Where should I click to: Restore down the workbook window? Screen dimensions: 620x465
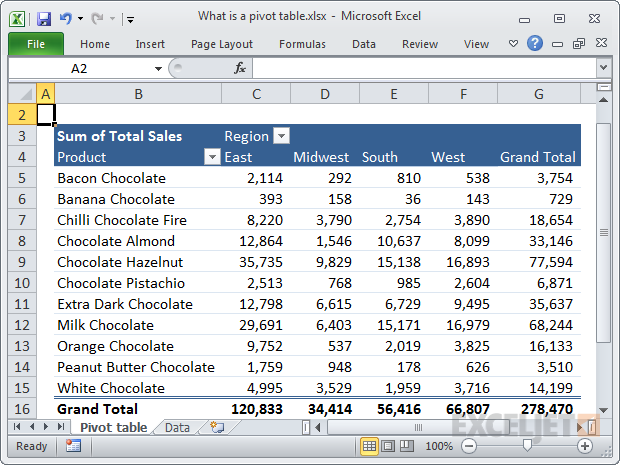(x=579, y=43)
